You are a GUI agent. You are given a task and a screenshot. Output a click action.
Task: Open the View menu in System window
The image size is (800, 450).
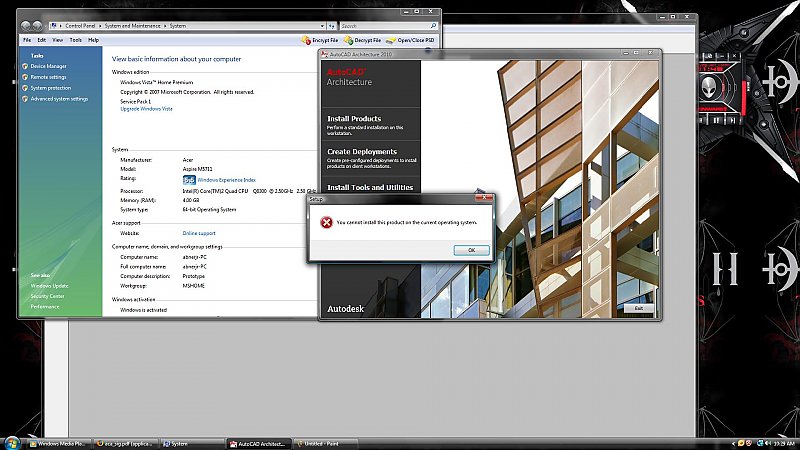pyautogui.click(x=58, y=40)
